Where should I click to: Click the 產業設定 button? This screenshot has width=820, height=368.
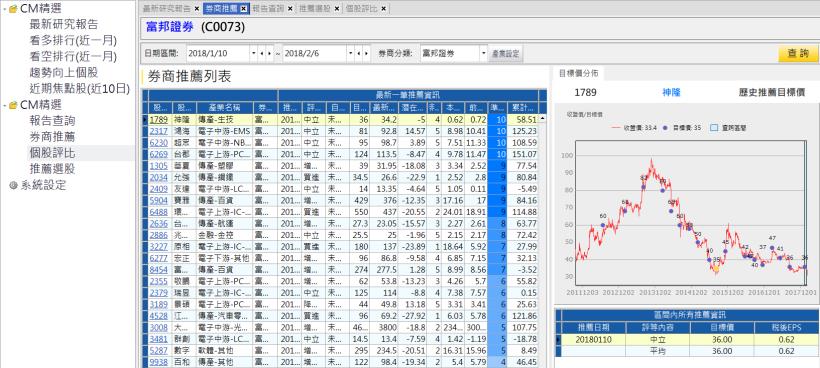(x=506, y=53)
